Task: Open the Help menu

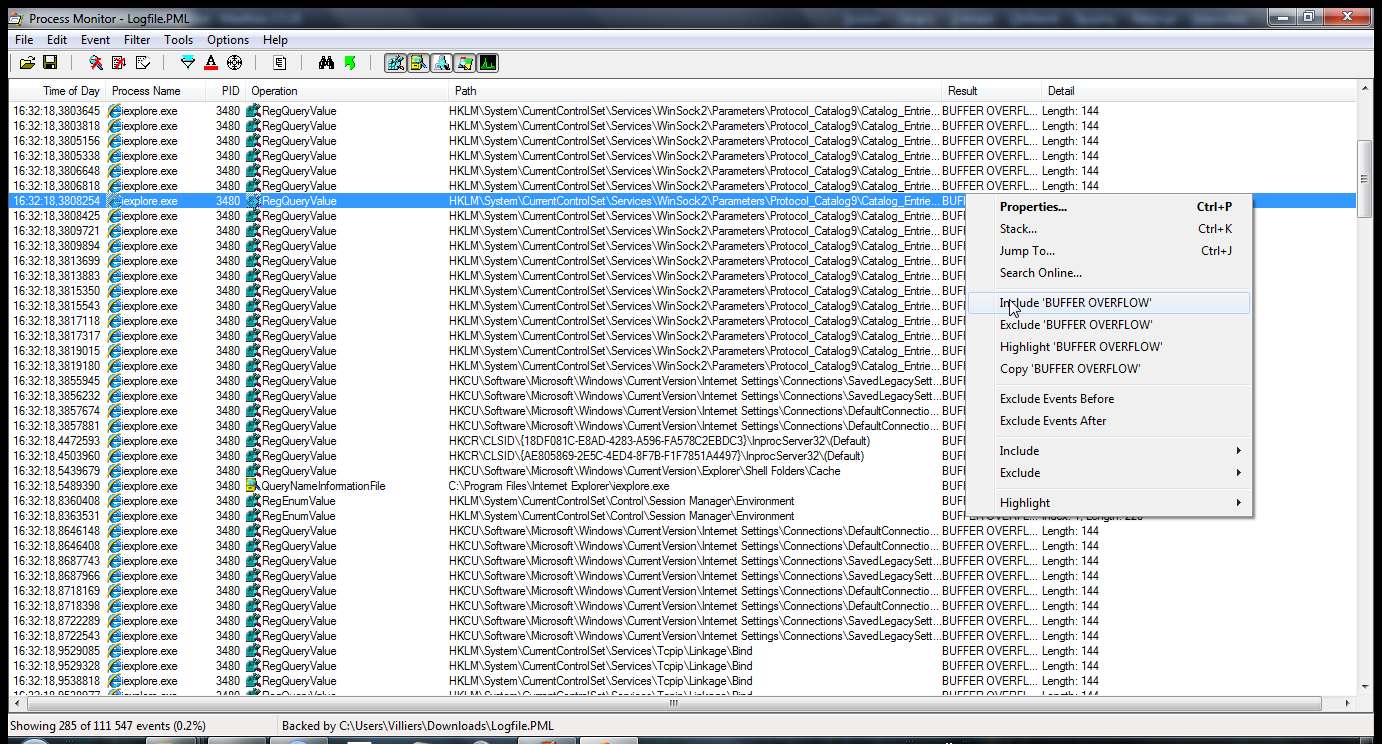Action: pos(275,40)
